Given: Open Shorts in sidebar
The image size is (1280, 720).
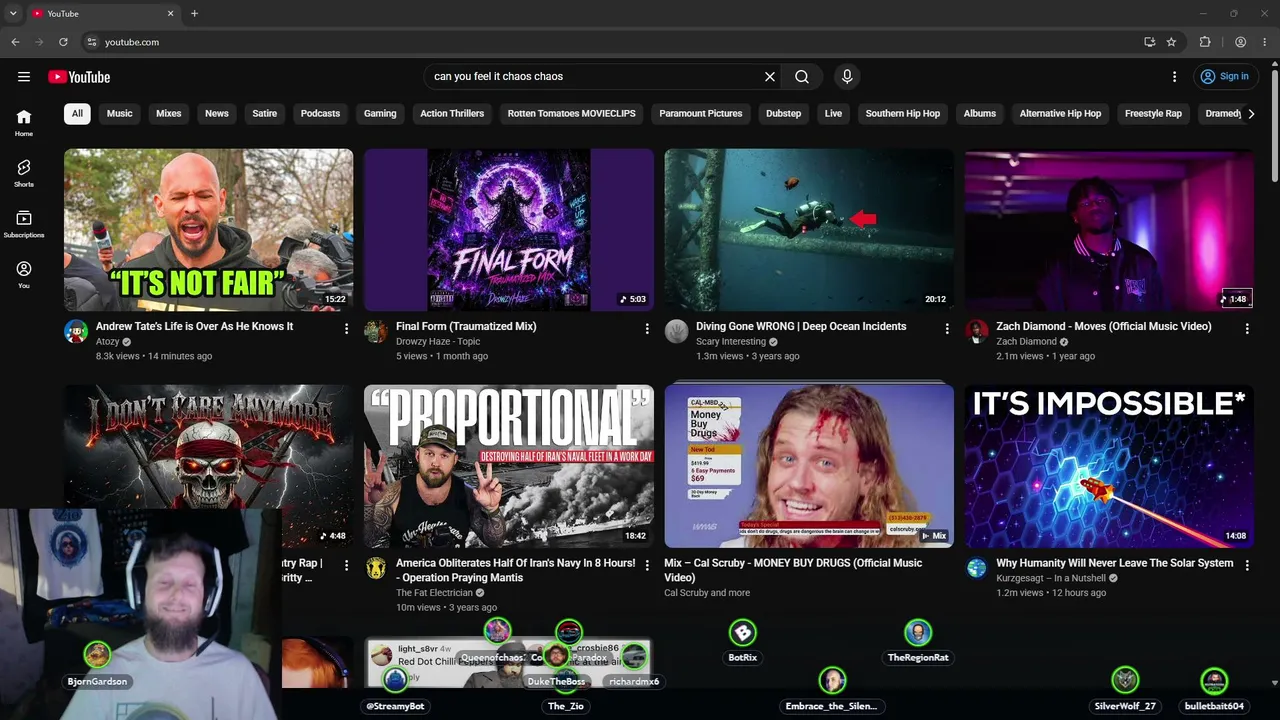Looking at the screenshot, I should [x=24, y=173].
